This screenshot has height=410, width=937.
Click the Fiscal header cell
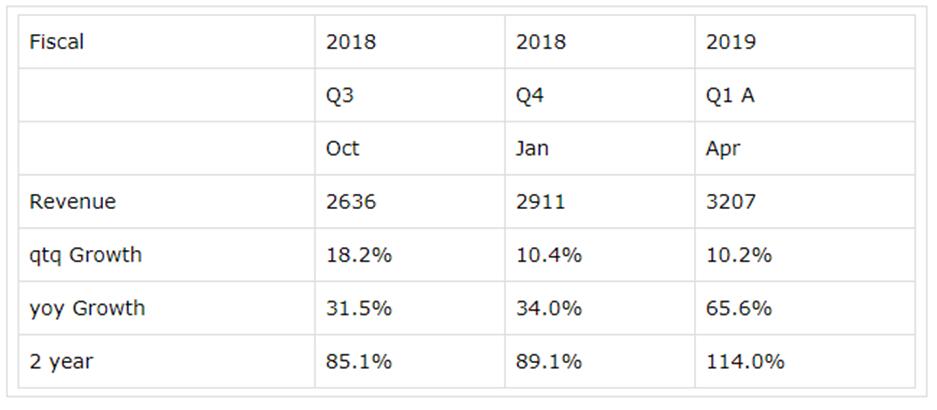coord(57,42)
